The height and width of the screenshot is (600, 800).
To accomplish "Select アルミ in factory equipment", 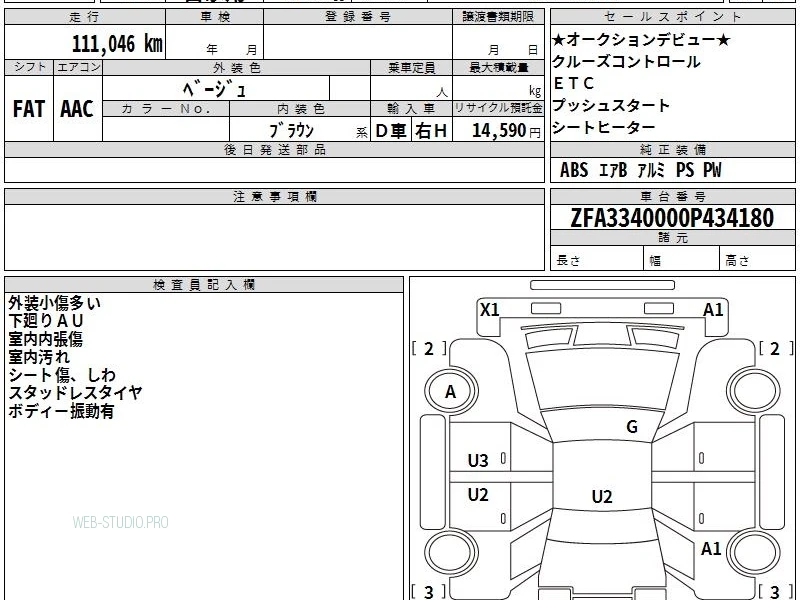I will coord(651,170).
